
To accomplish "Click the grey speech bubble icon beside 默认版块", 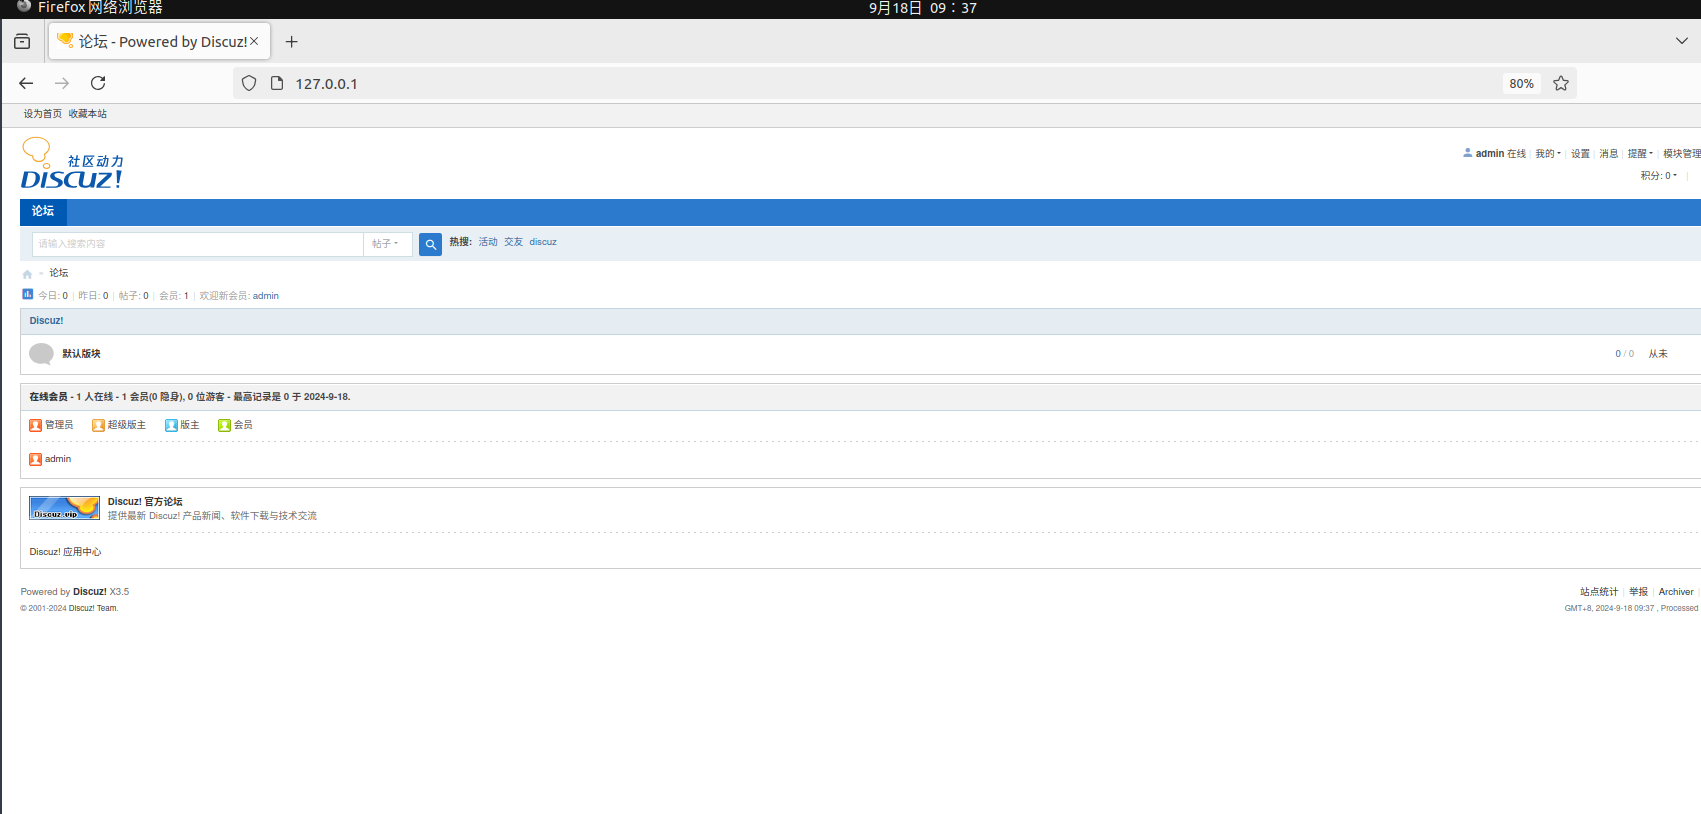I will coord(41,354).
